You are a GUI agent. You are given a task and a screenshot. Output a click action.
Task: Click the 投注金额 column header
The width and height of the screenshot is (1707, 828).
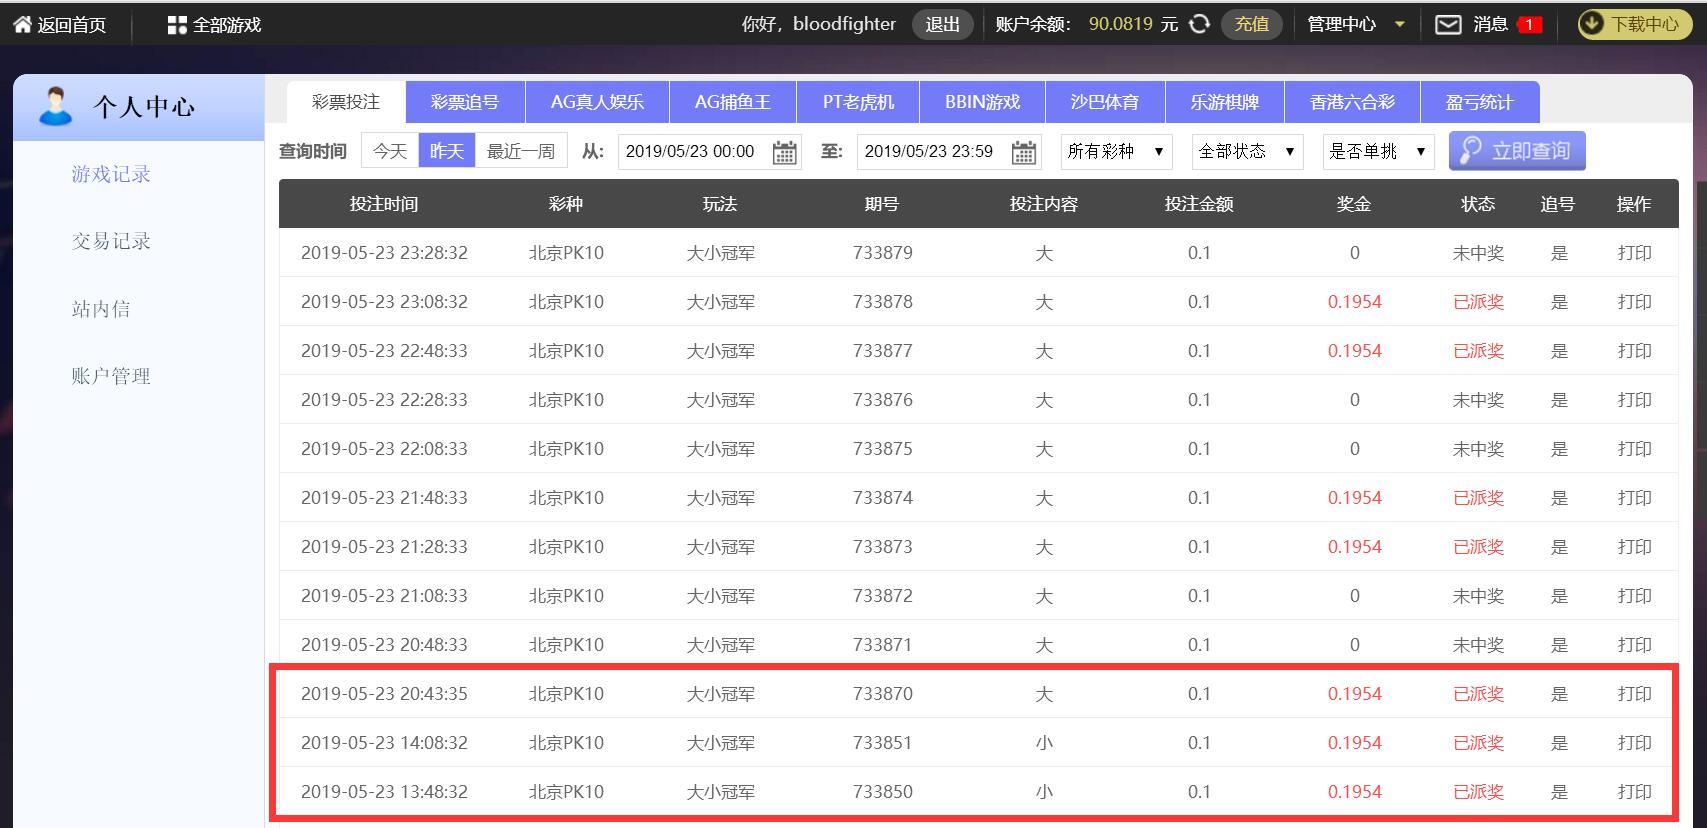click(1199, 204)
